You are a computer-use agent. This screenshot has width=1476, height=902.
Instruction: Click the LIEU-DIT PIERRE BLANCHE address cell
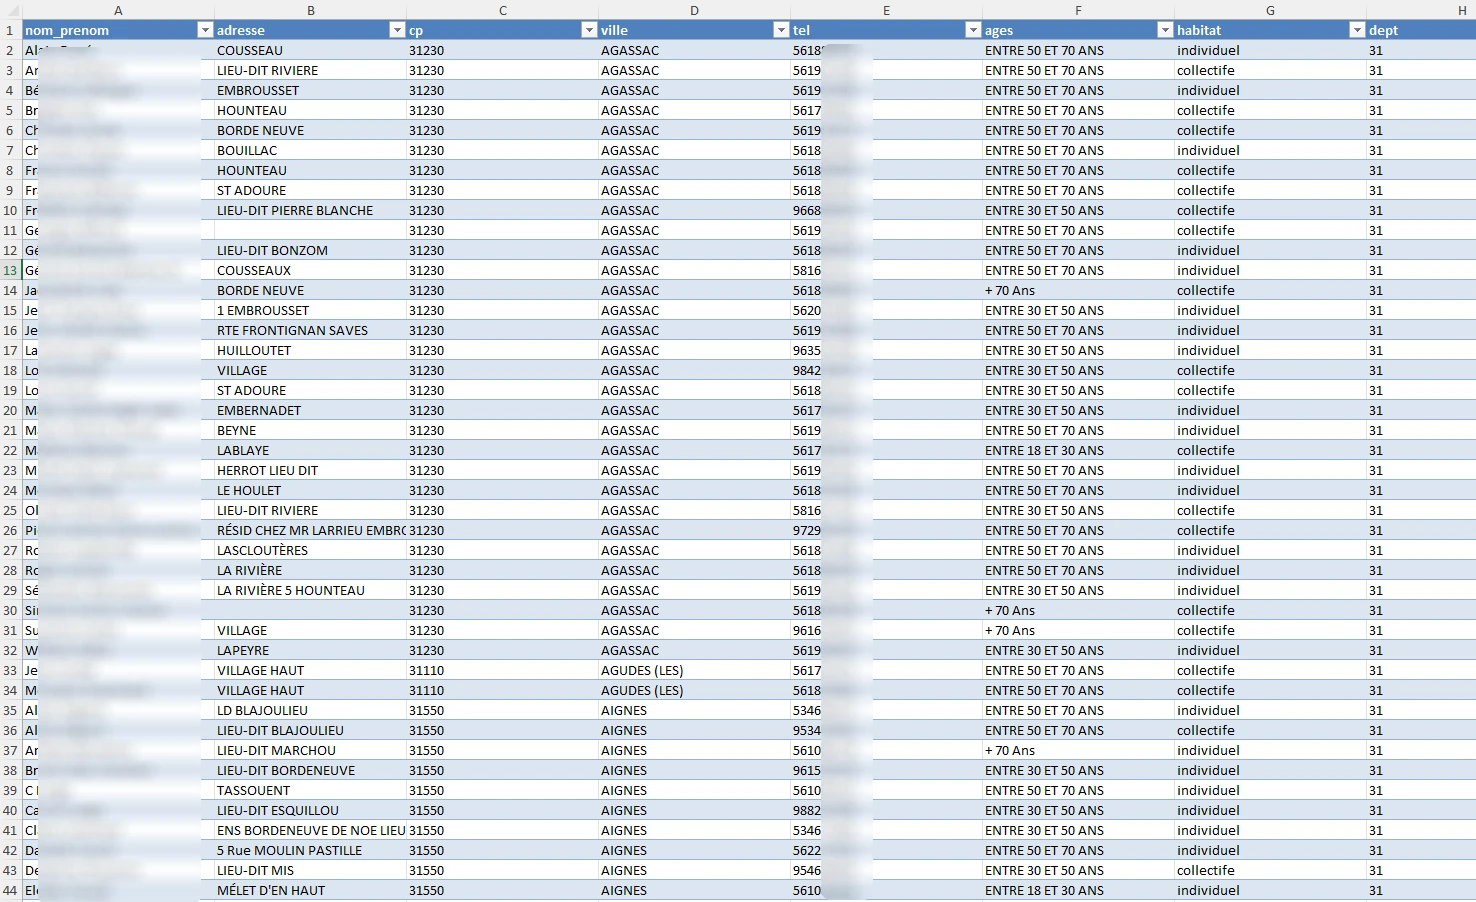coord(295,210)
